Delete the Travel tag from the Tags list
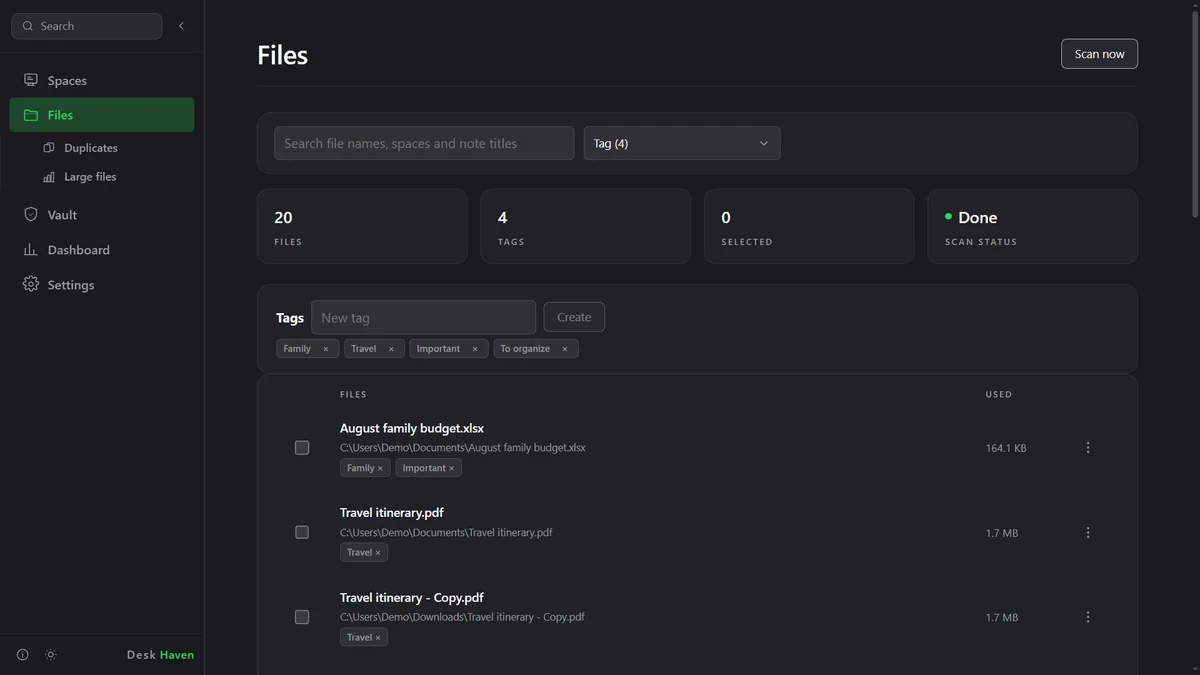This screenshot has width=1200, height=675. click(391, 349)
